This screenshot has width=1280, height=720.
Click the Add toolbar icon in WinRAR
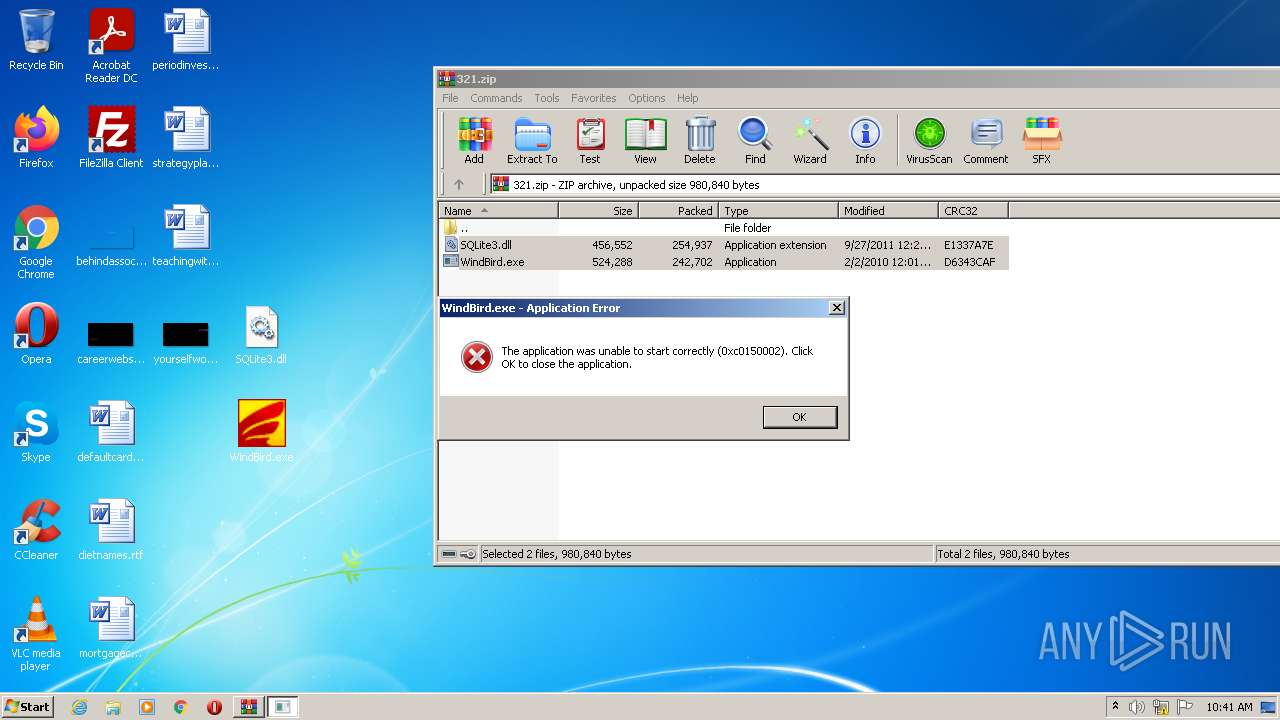(474, 141)
